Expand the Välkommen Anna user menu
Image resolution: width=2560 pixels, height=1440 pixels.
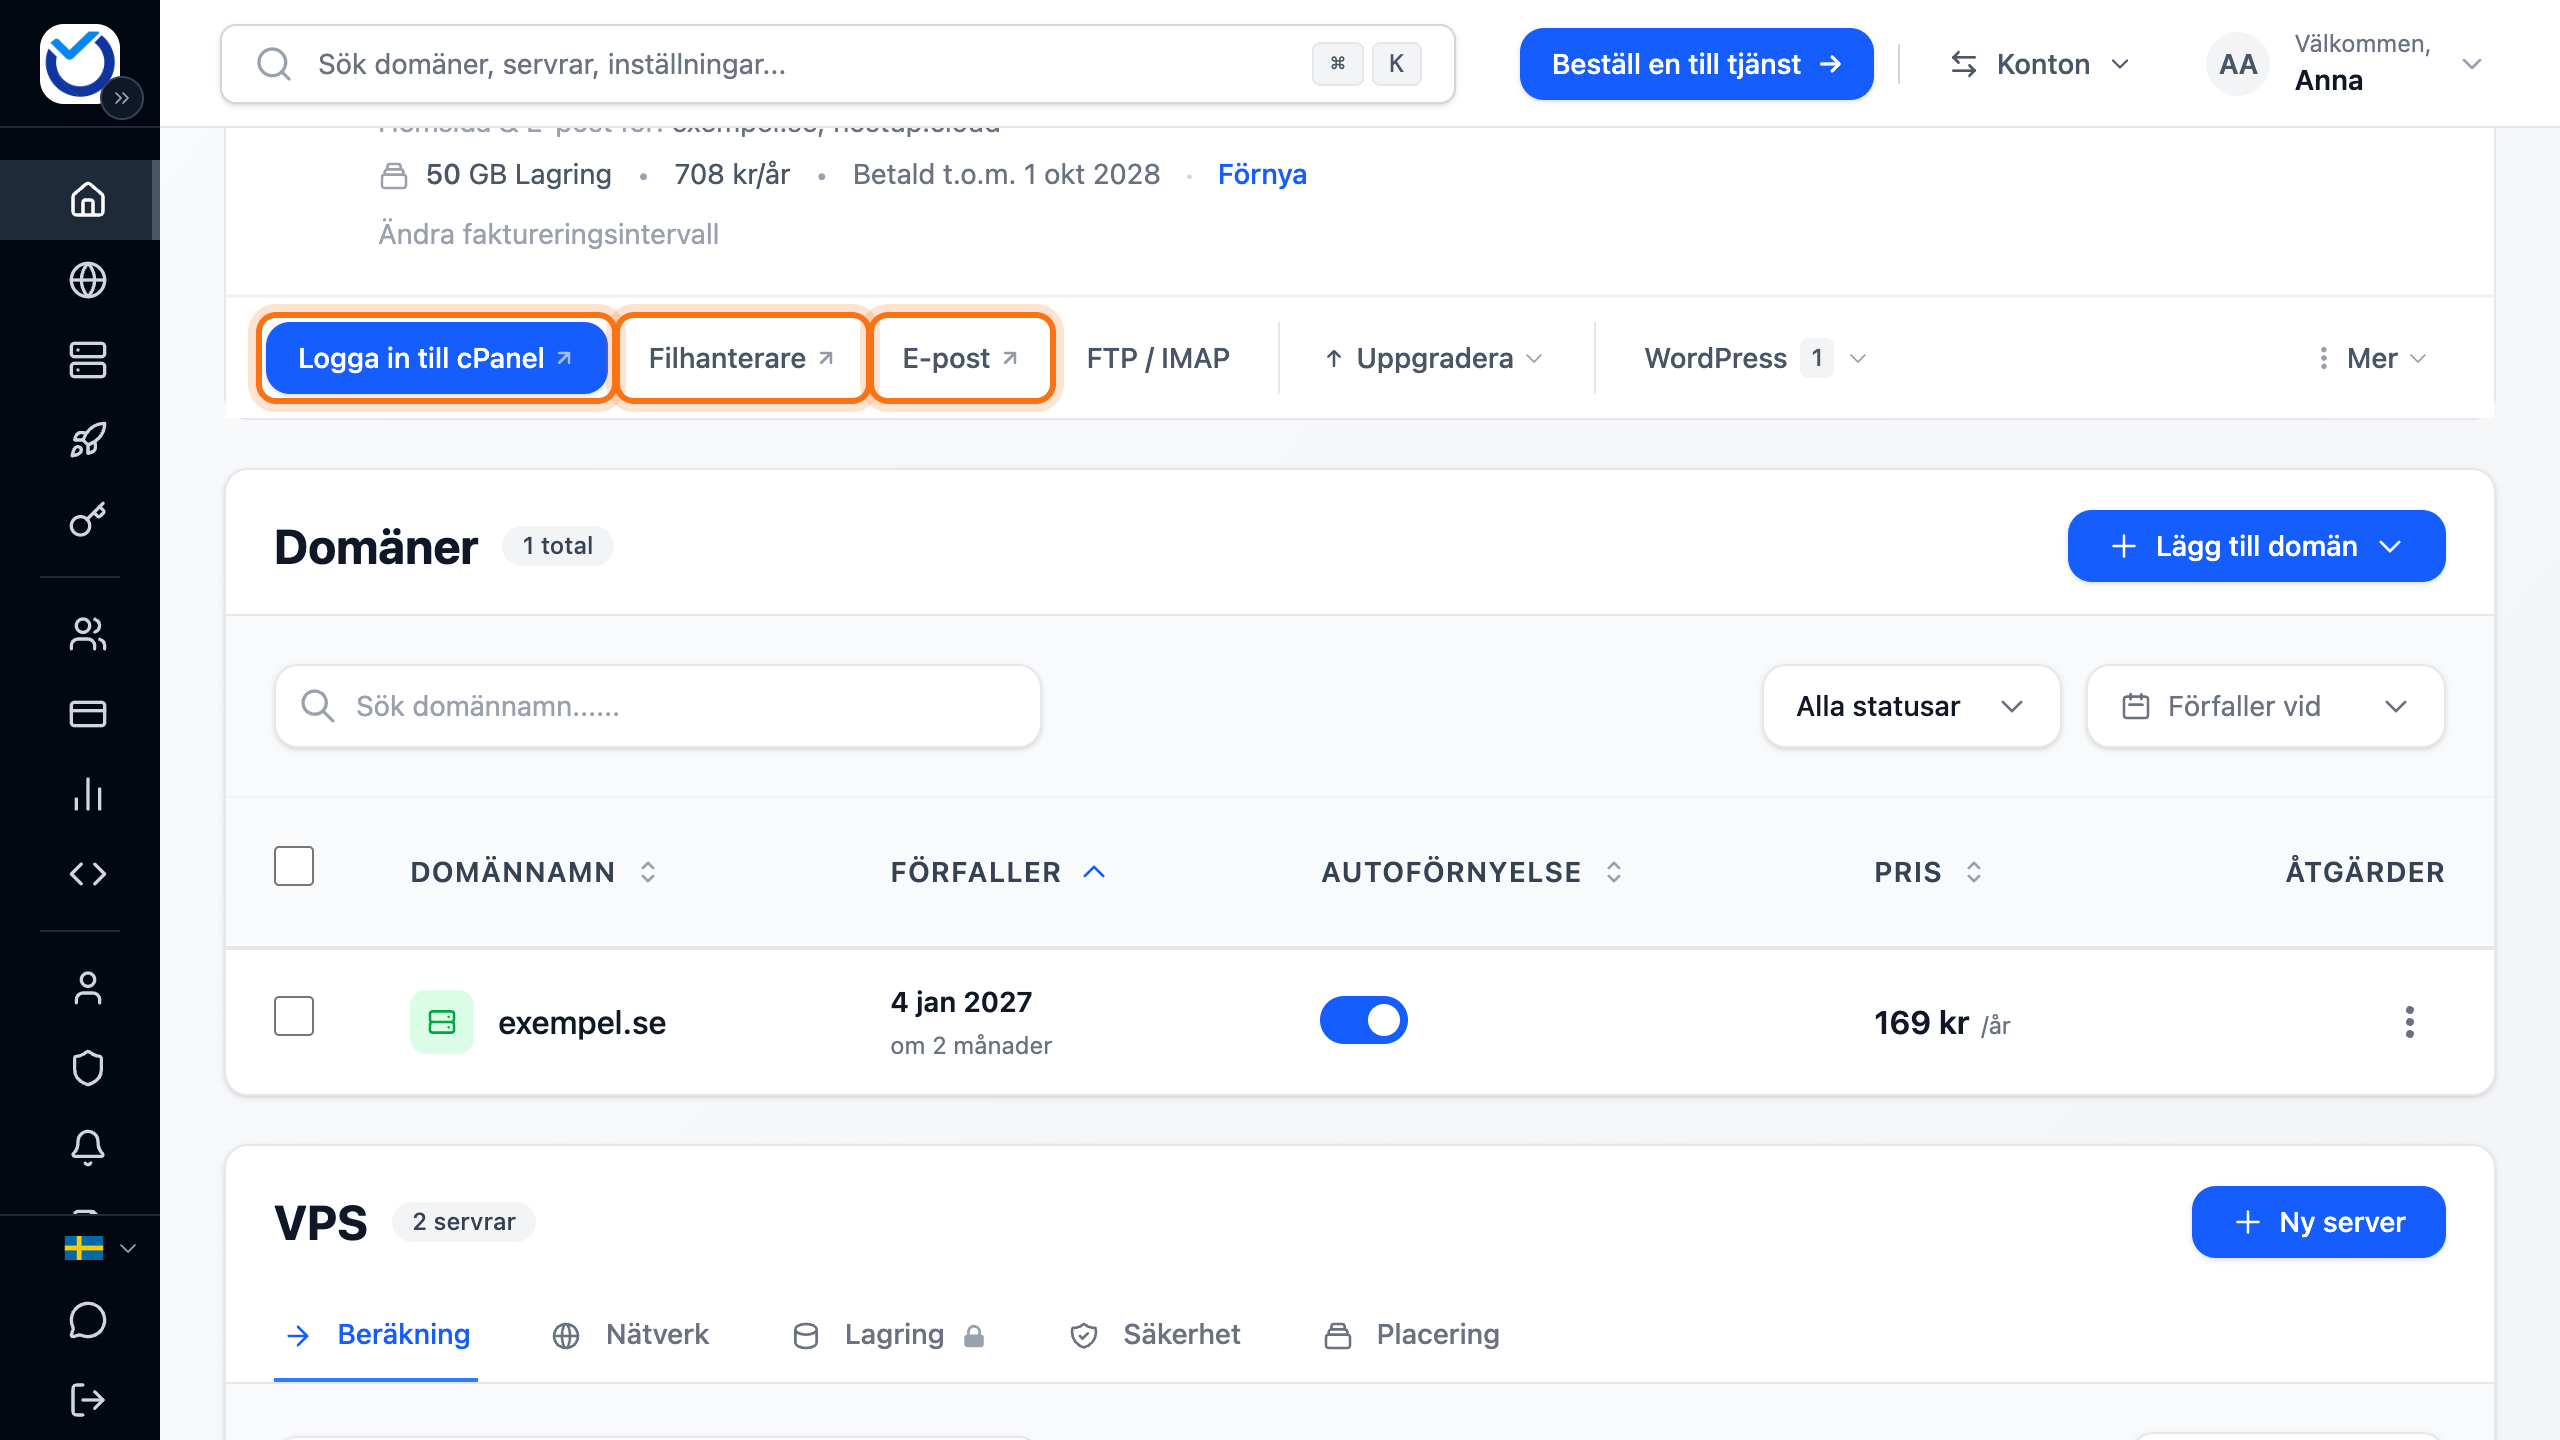2344,64
